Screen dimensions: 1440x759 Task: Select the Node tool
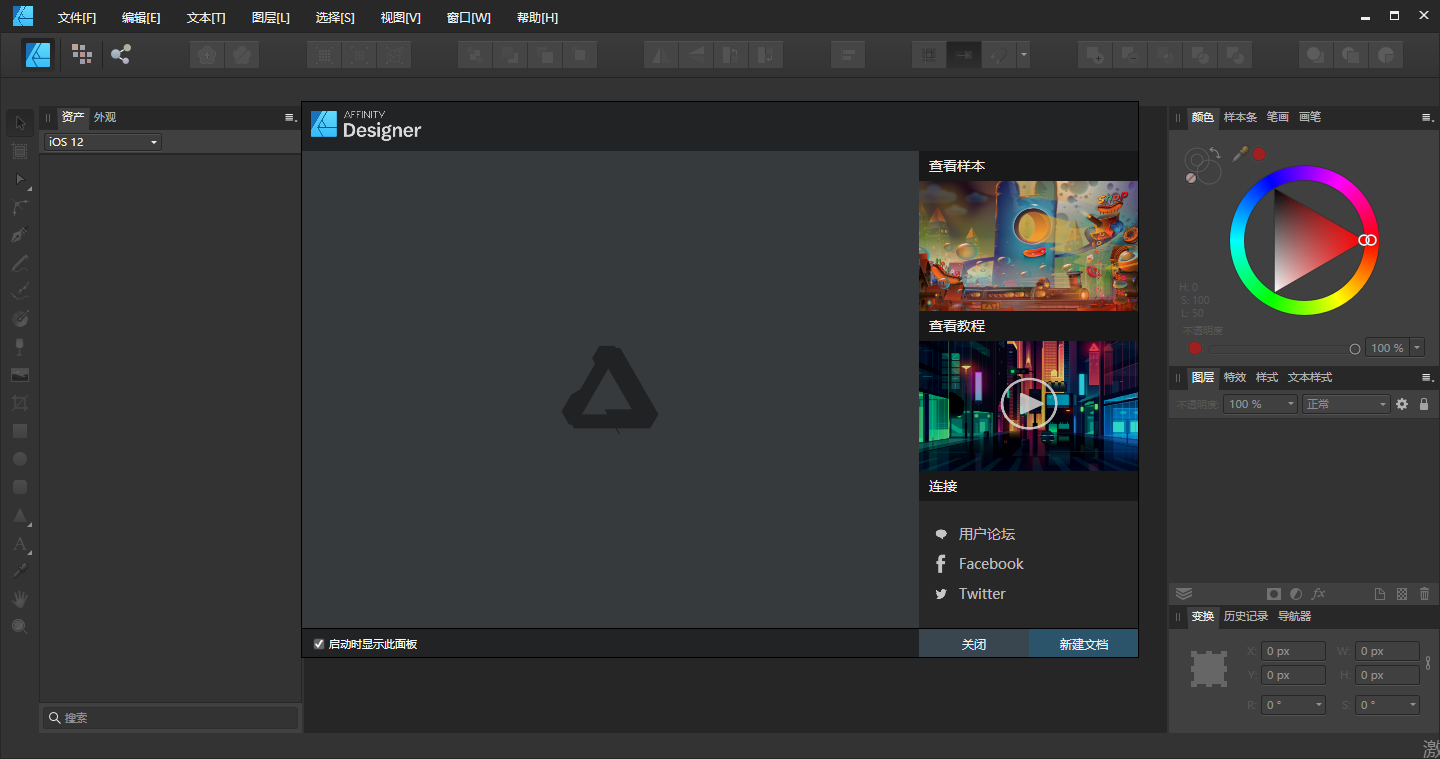[19, 179]
